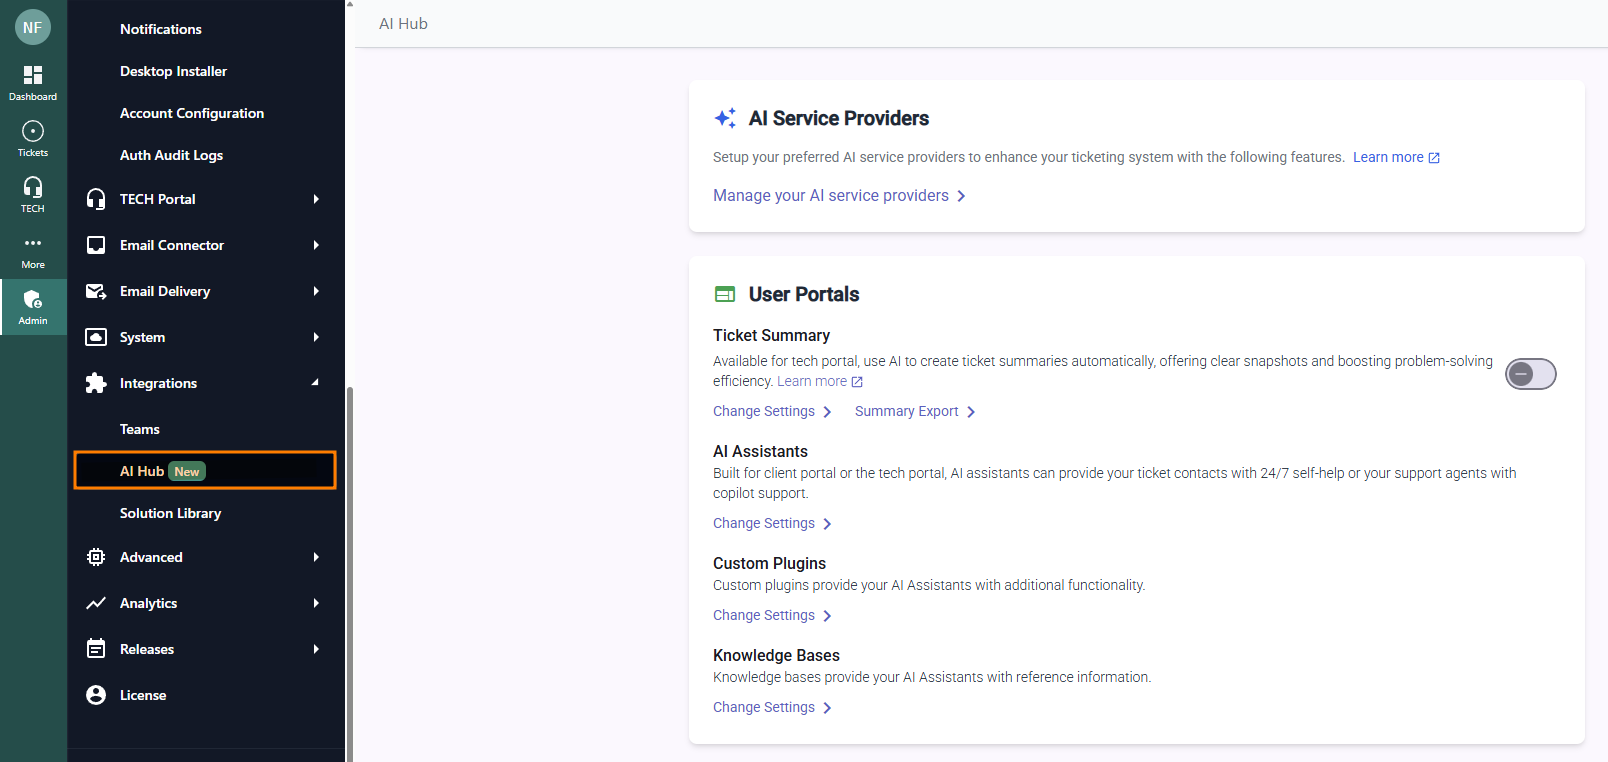1608x762 pixels.
Task: Click the Releases calendar icon
Action: pos(96,649)
